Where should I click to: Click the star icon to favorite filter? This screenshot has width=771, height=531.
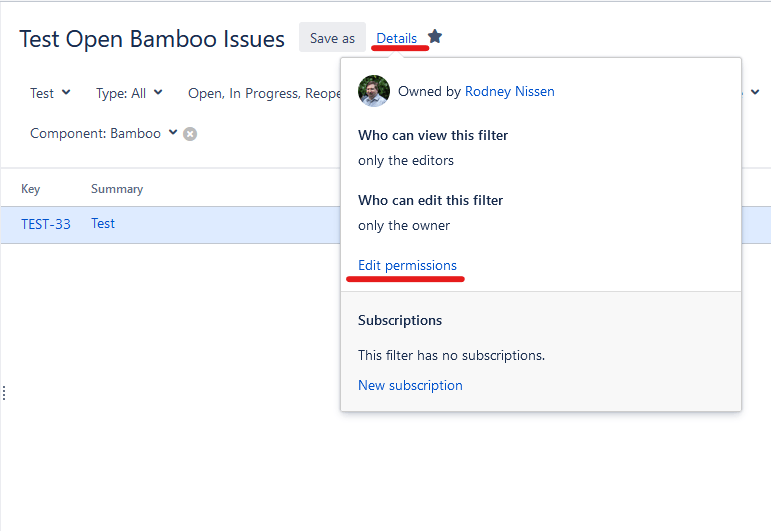click(x=435, y=37)
